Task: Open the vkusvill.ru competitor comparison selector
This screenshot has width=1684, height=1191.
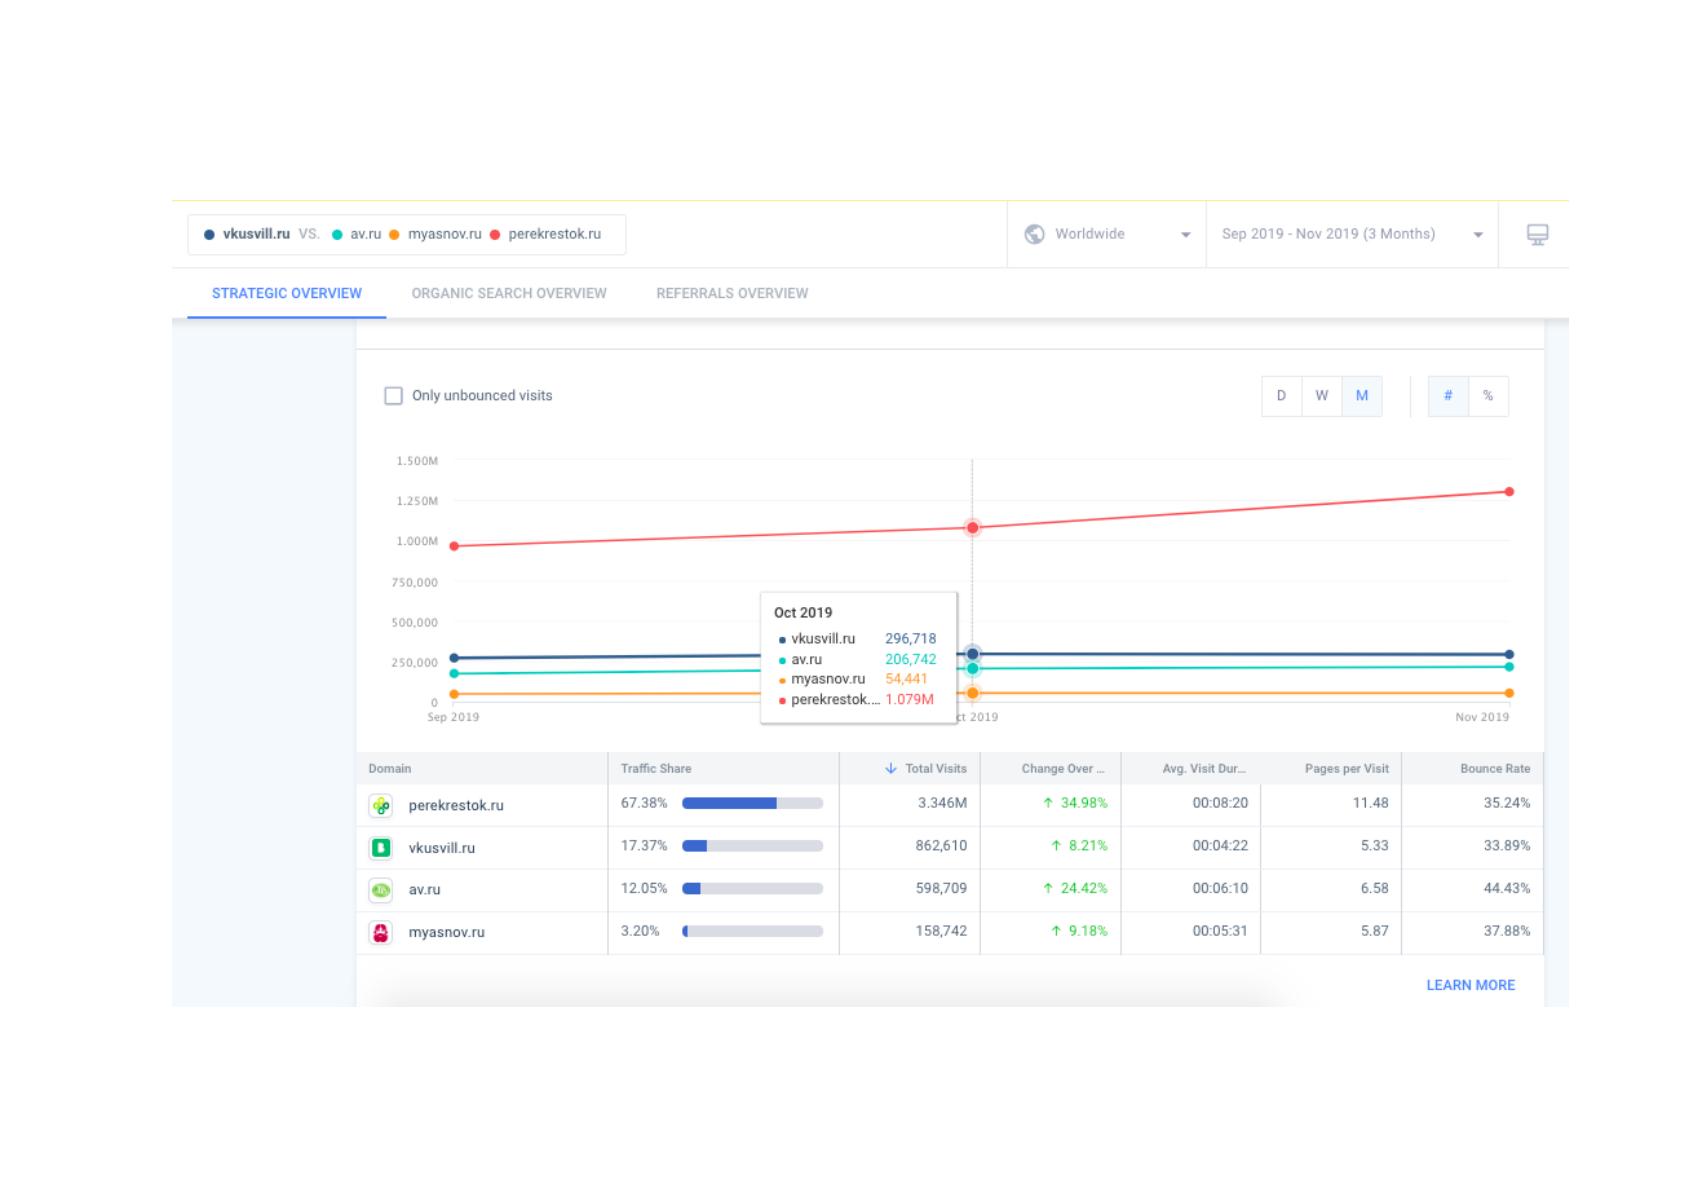Action: (407, 234)
